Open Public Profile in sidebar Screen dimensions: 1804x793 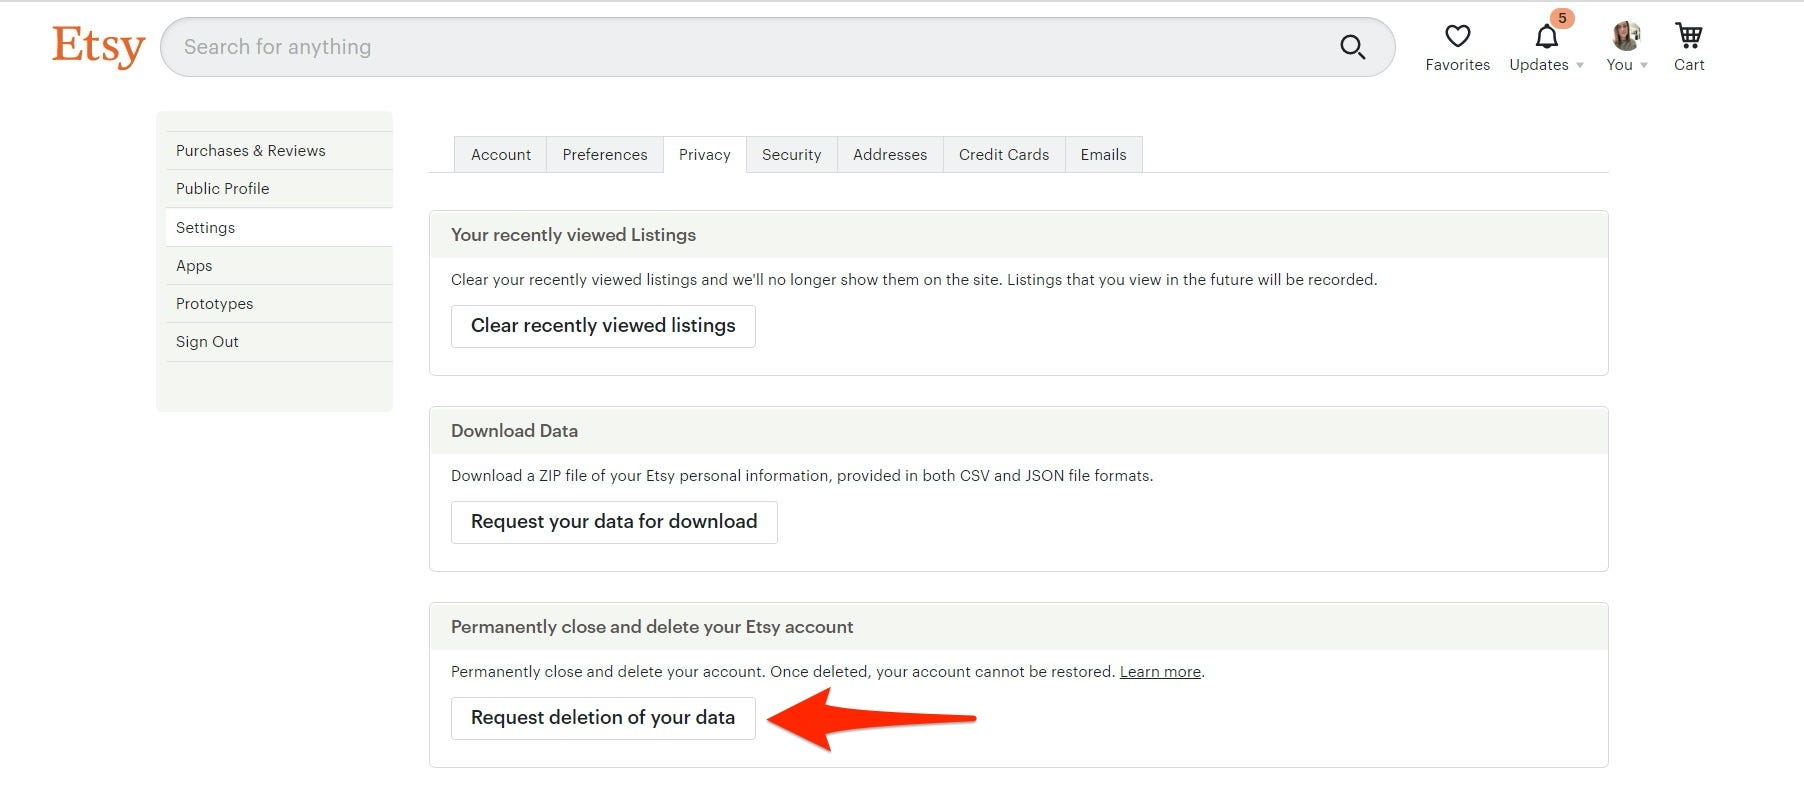click(279, 189)
